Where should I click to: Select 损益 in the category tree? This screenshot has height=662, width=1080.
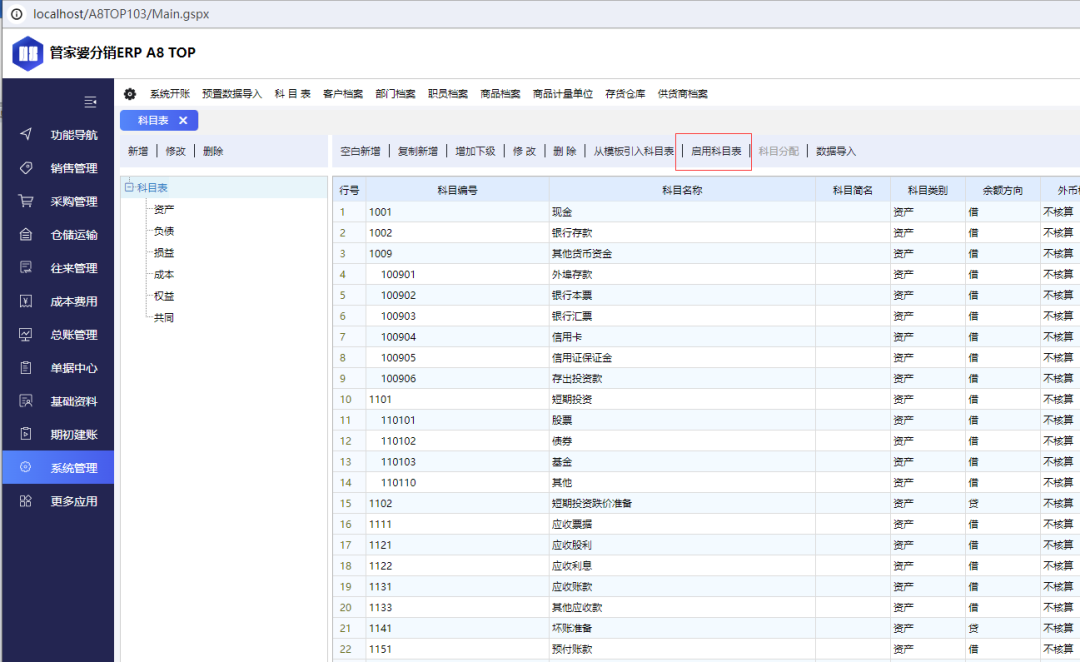click(x=163, y=253)
